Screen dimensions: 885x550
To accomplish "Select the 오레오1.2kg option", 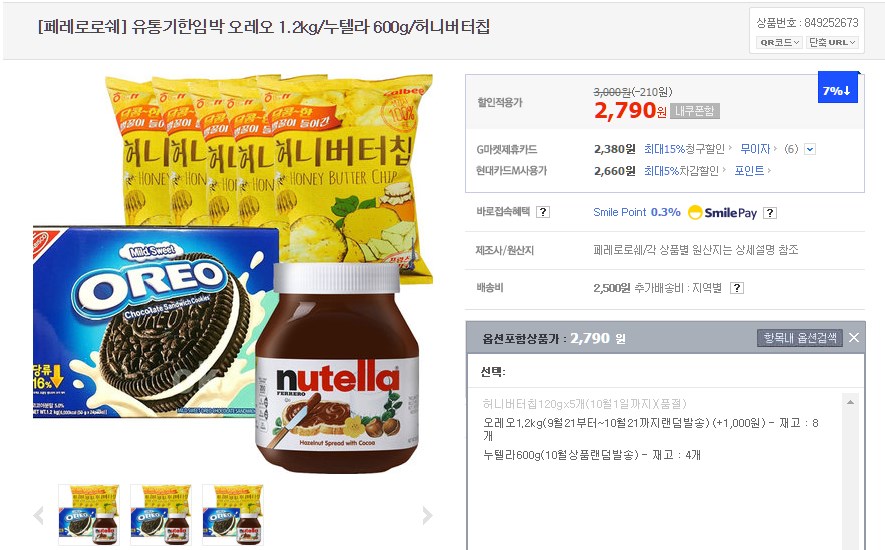I will (651, 429).
